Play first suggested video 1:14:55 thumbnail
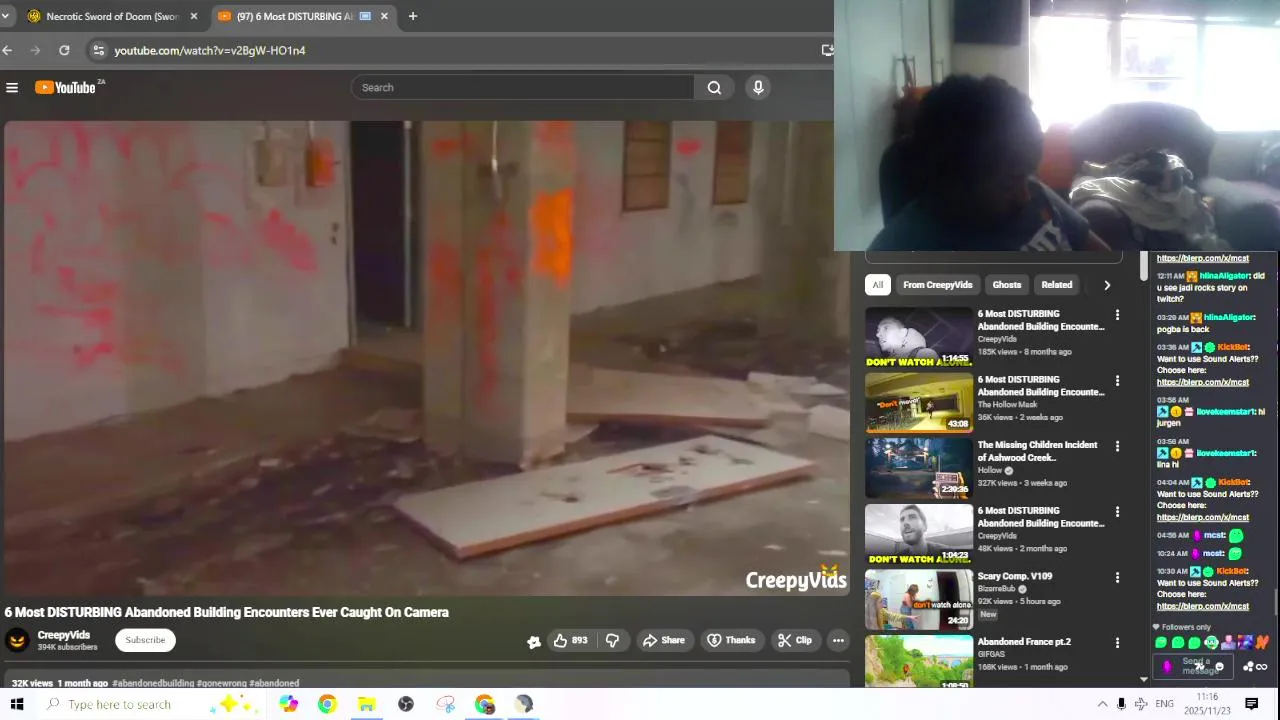The image size is (1280, 720). pyautogui.click(x=918, y=337)
